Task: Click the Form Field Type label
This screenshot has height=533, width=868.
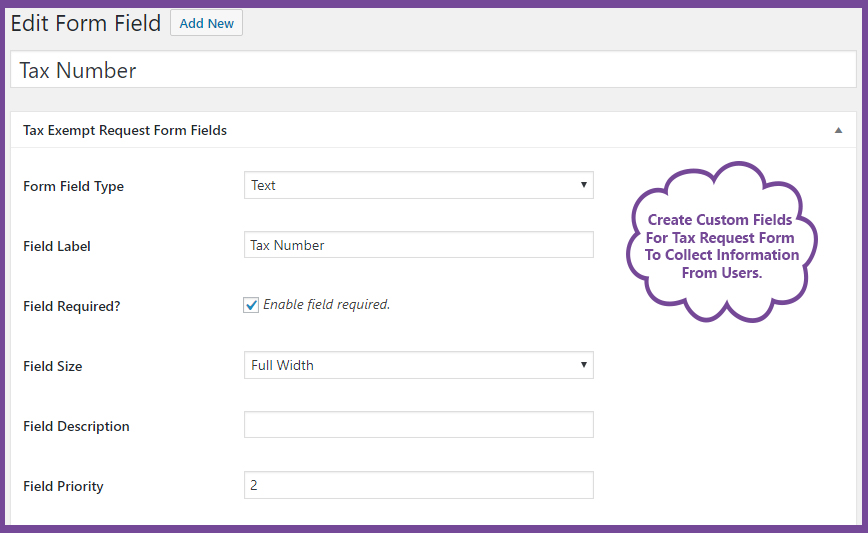Action: click(x=74, y=187)
